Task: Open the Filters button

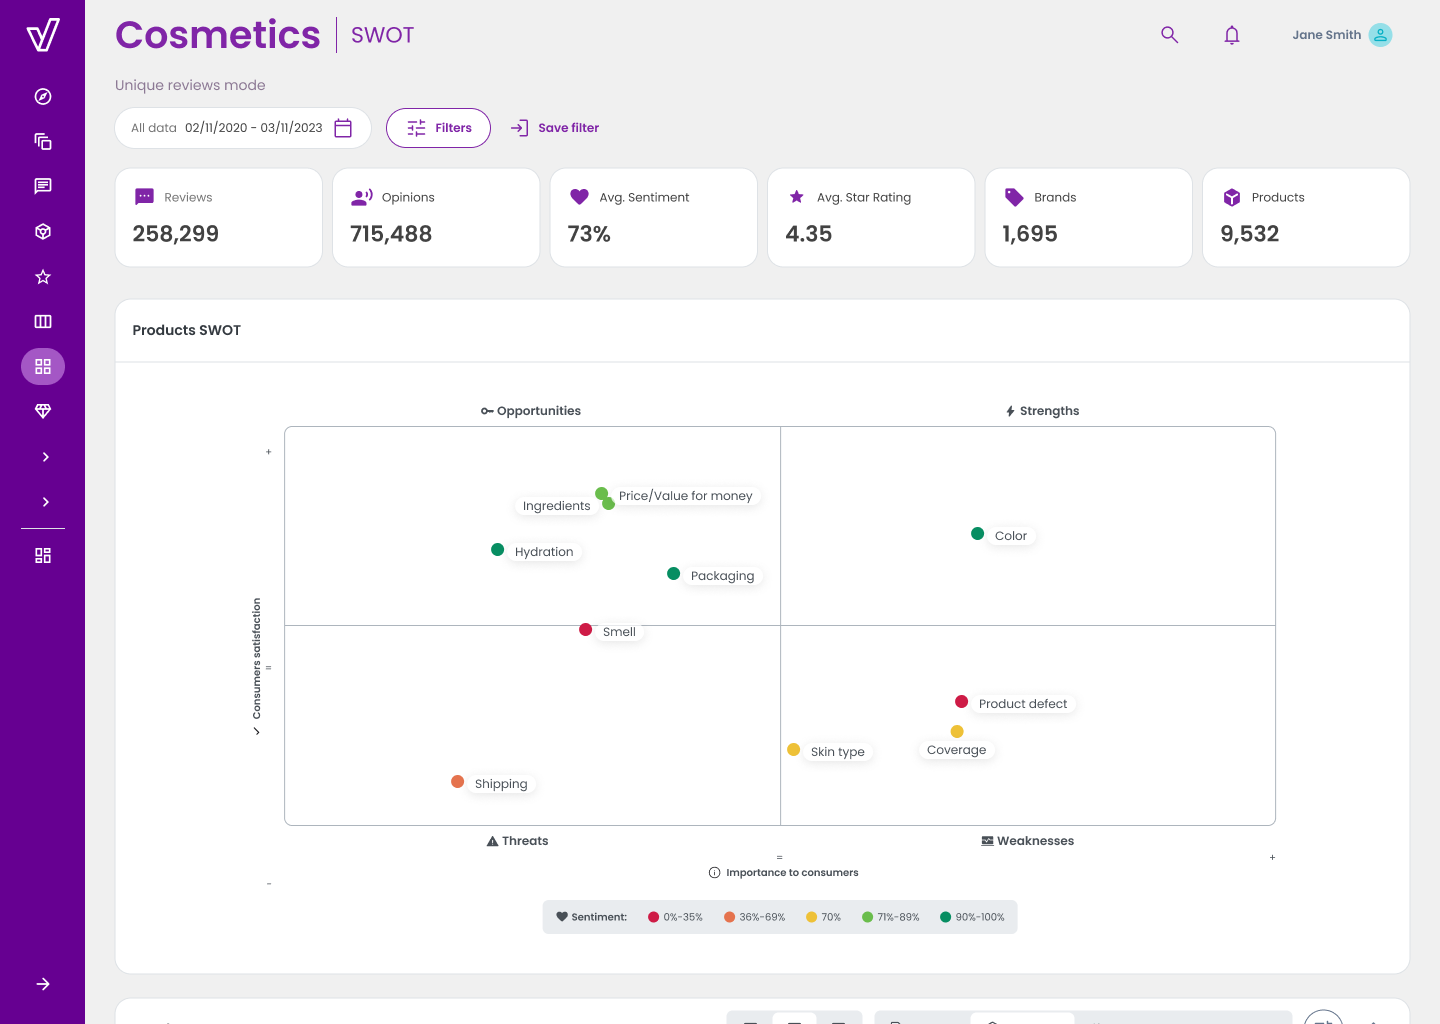Action: point(438,128)
